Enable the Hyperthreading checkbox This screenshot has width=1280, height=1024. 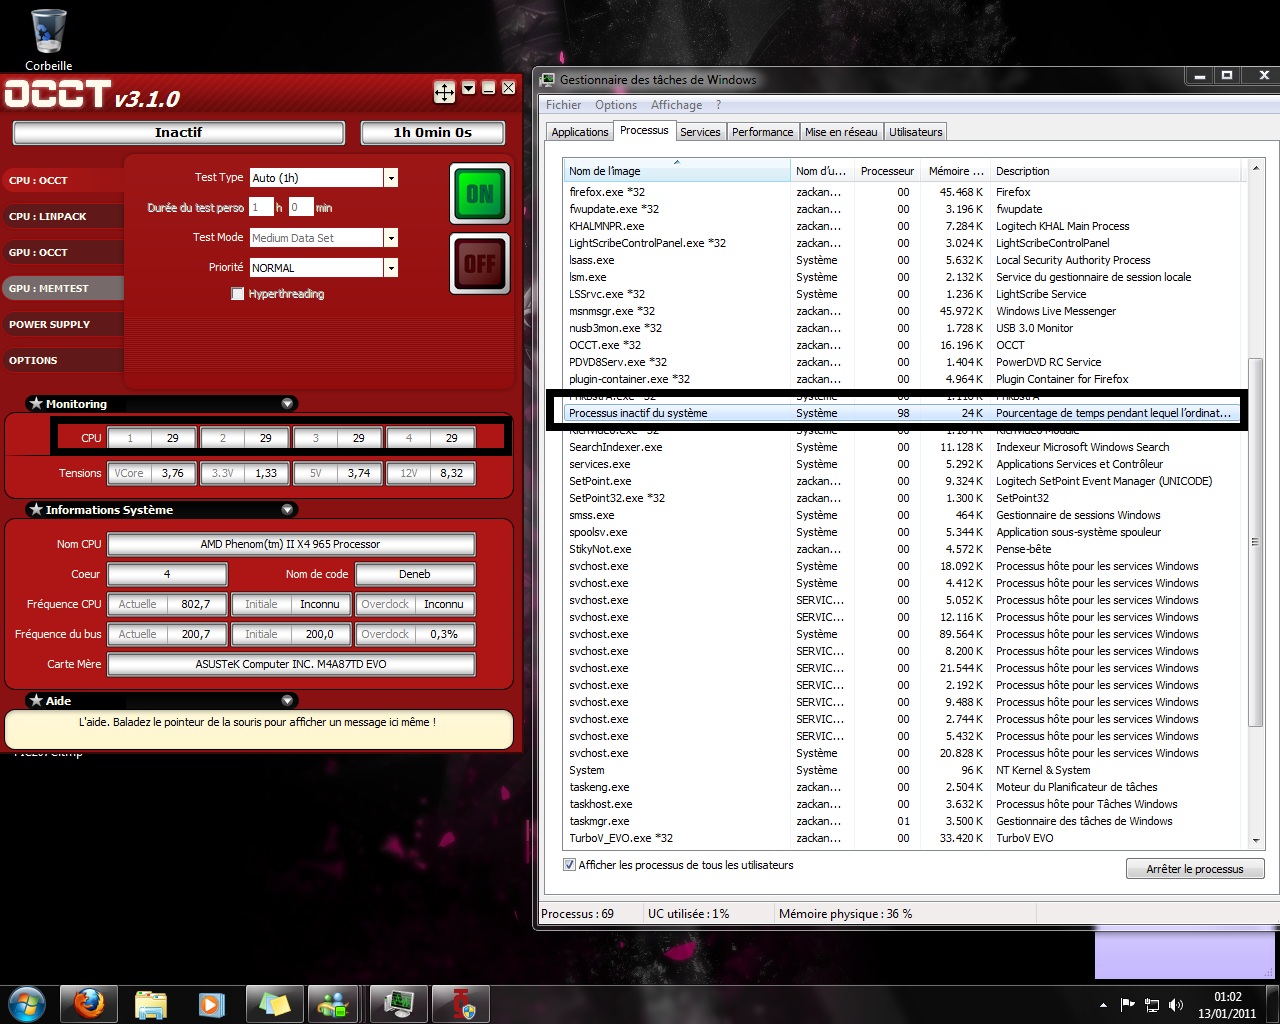click(x=238, y=294)
